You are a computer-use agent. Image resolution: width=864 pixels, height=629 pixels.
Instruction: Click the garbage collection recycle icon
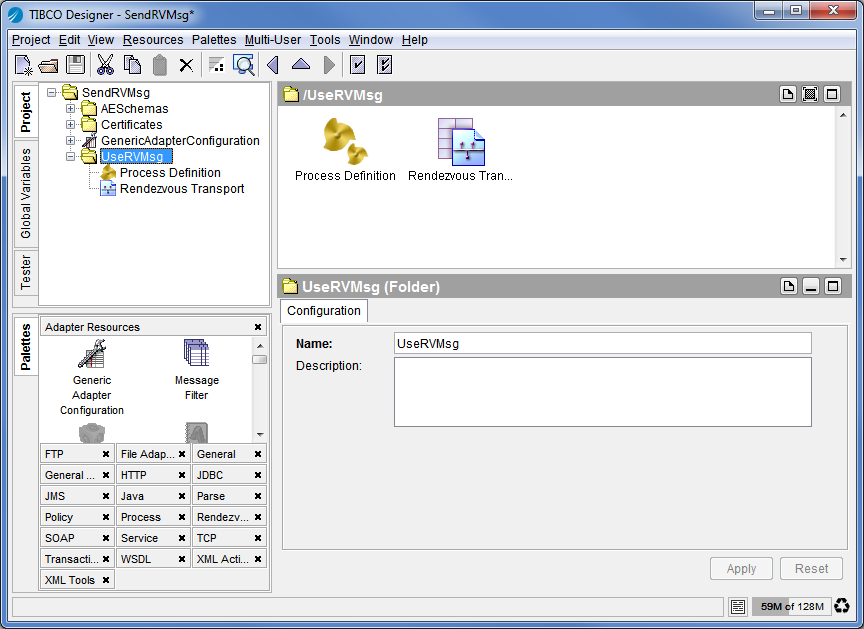point(842,606)
